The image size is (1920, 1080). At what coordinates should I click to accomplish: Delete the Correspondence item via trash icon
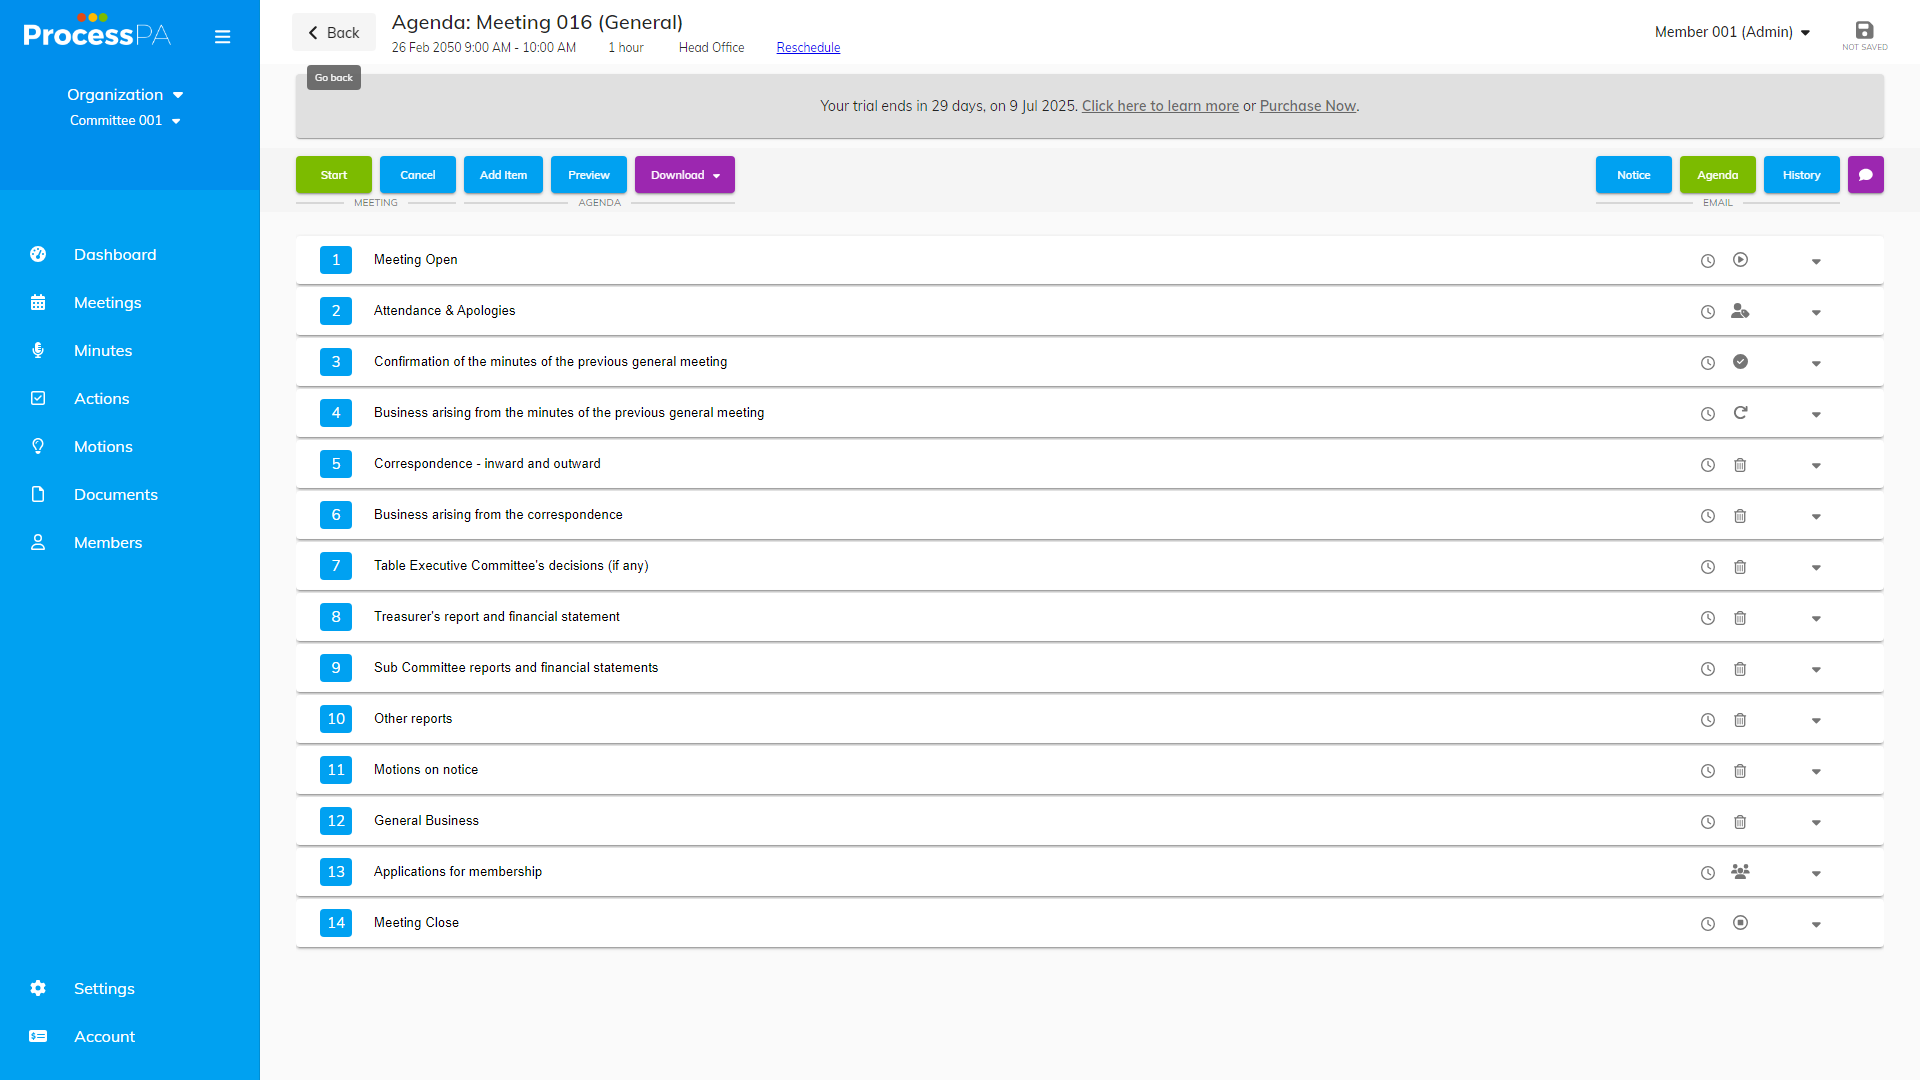click(1740, 465)
